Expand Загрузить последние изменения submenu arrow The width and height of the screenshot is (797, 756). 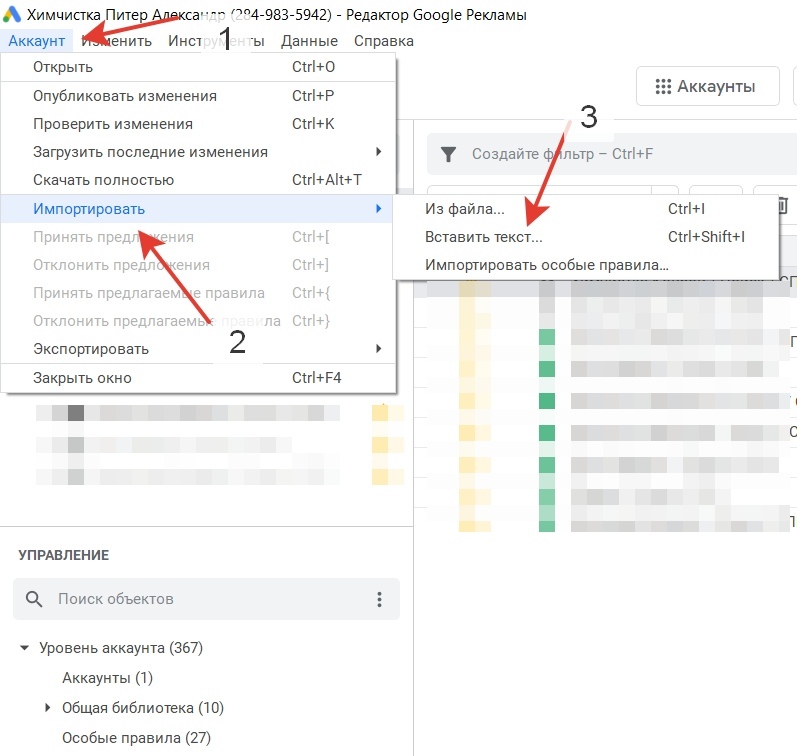pyautogui.click(x=378, y=152)
